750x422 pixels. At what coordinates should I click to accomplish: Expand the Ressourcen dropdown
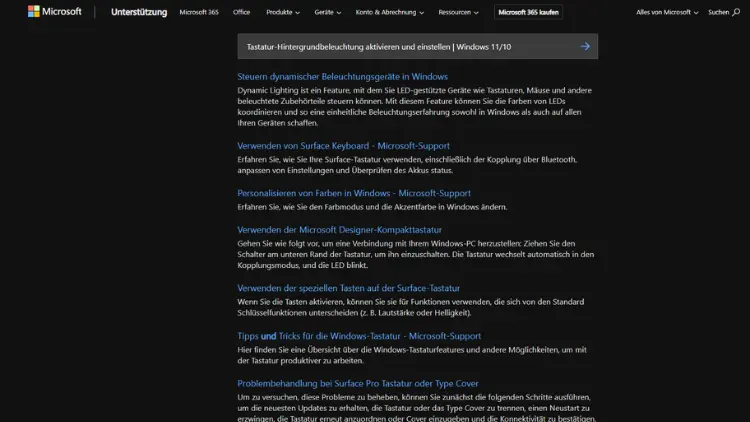[x=458, y=12]
